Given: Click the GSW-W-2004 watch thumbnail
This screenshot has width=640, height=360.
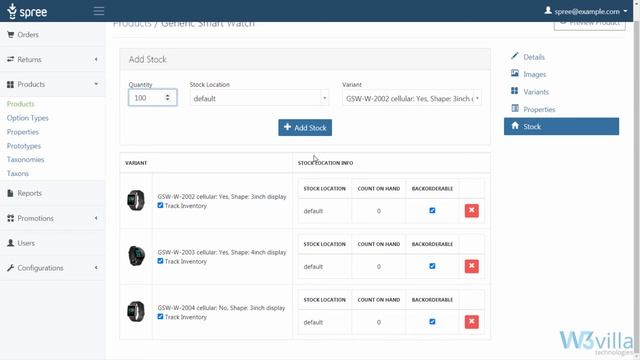Looking at the screenshot, I should pos(136,311).
